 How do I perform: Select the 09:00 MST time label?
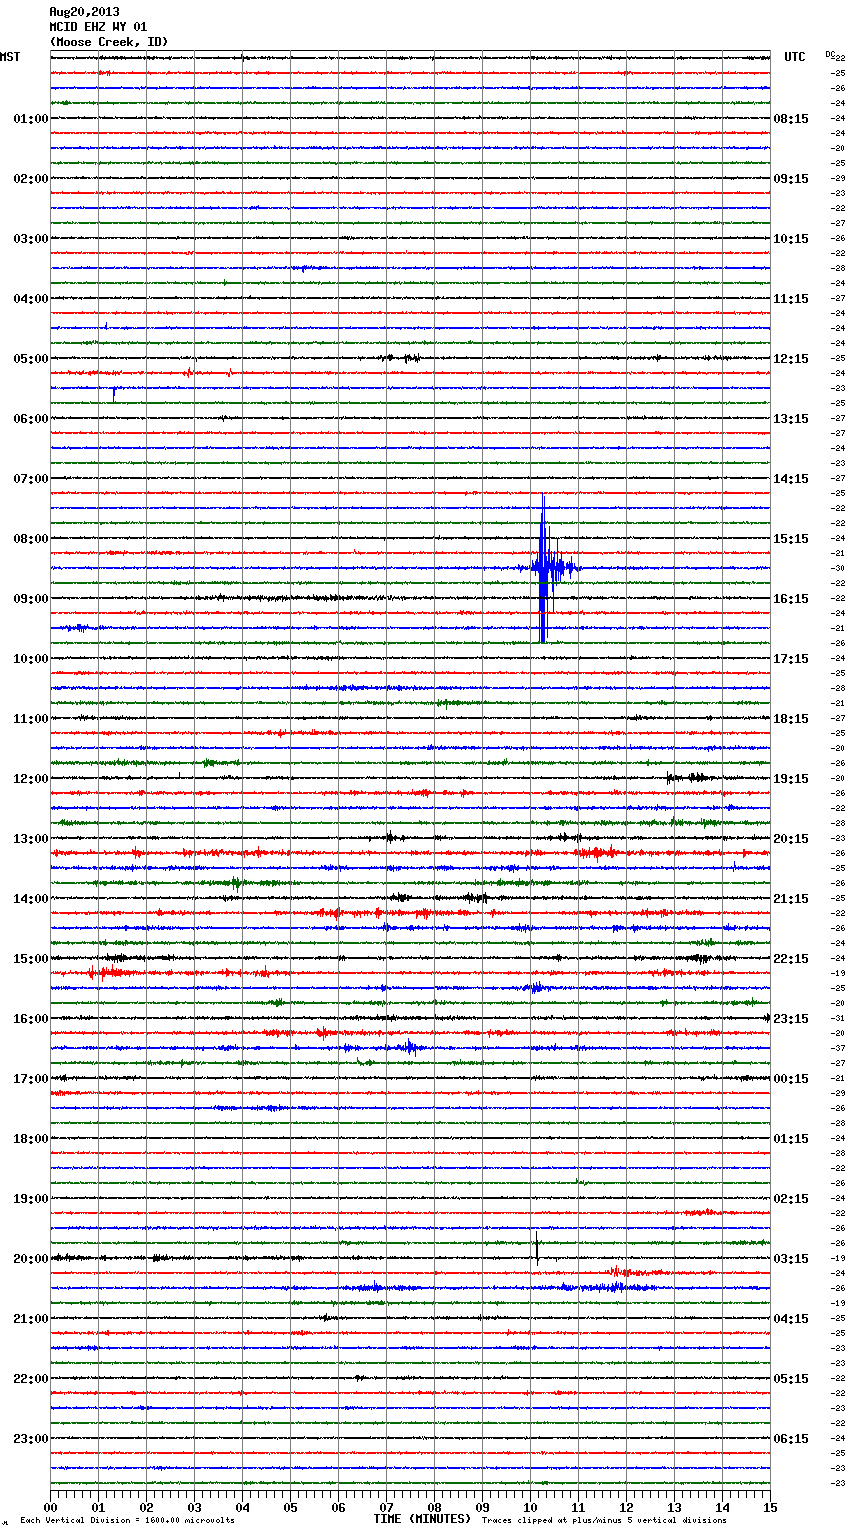[31, 599]
